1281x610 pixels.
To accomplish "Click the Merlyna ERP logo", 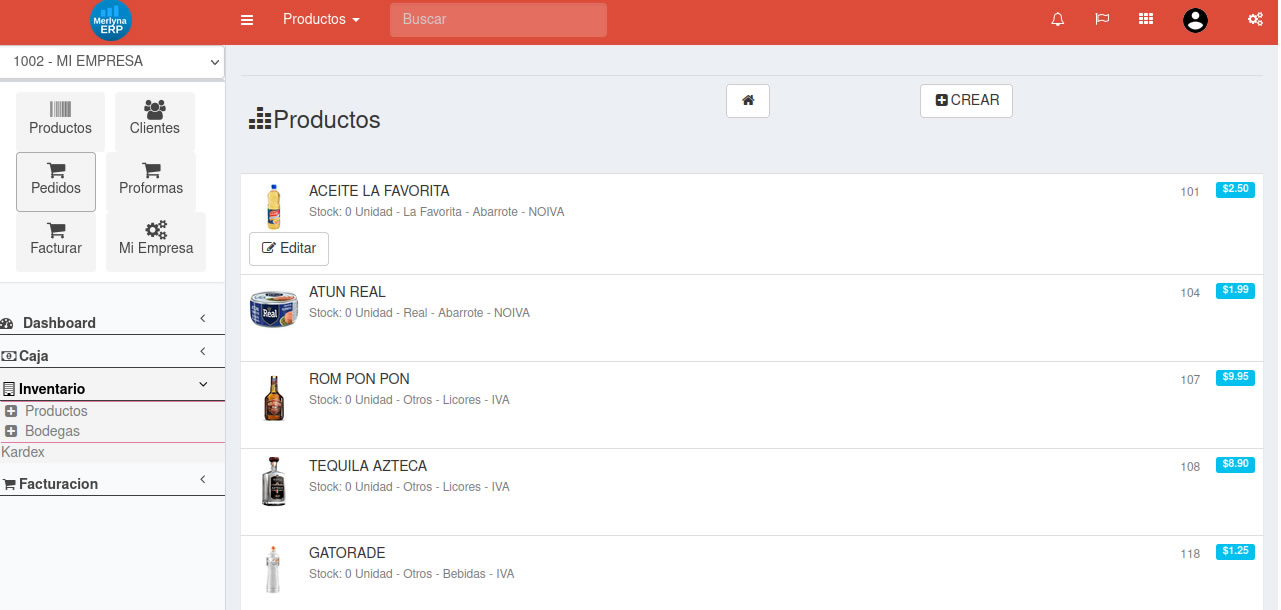I will [110, 21].
